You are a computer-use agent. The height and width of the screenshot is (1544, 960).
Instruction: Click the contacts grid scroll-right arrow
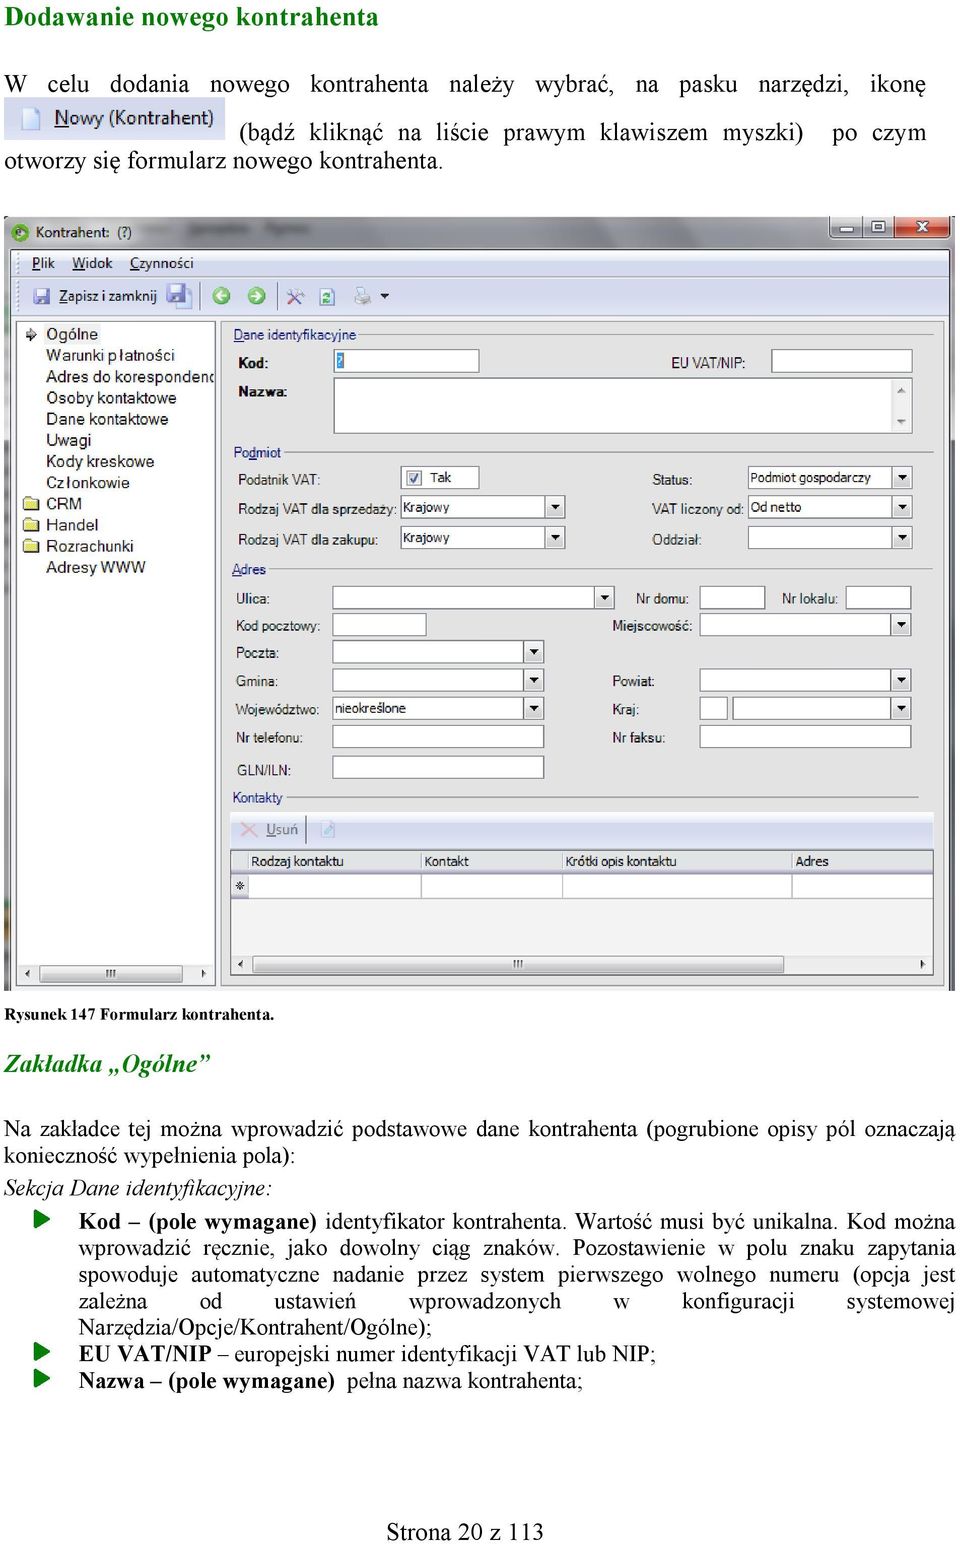click(922, 965)
